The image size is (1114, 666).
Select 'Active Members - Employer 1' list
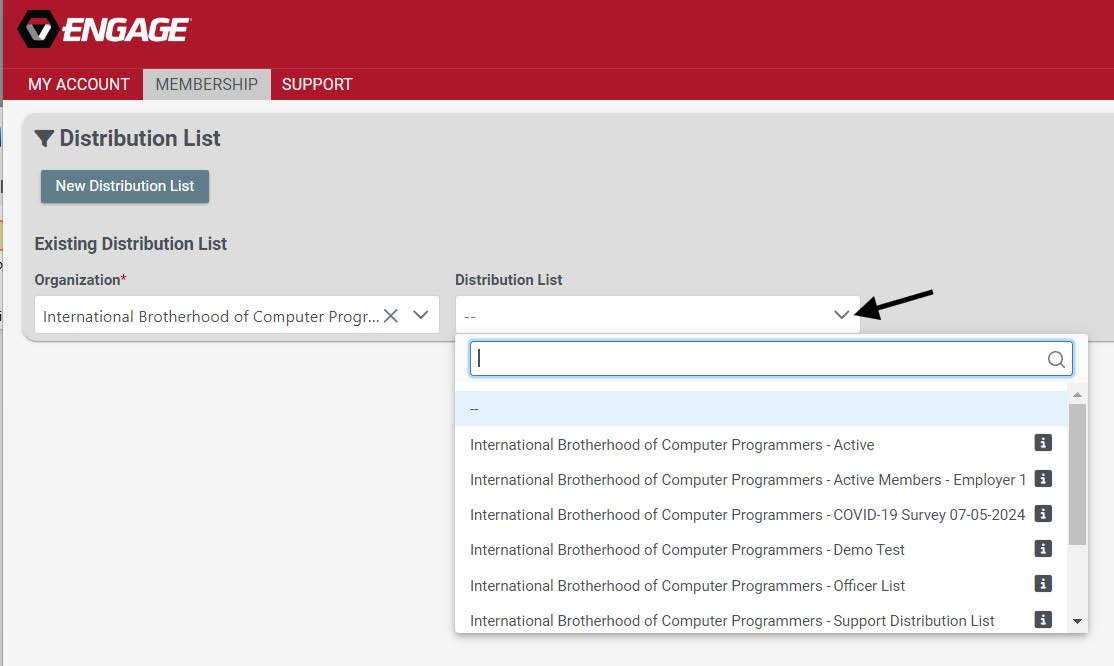click(x=762, y=480)
